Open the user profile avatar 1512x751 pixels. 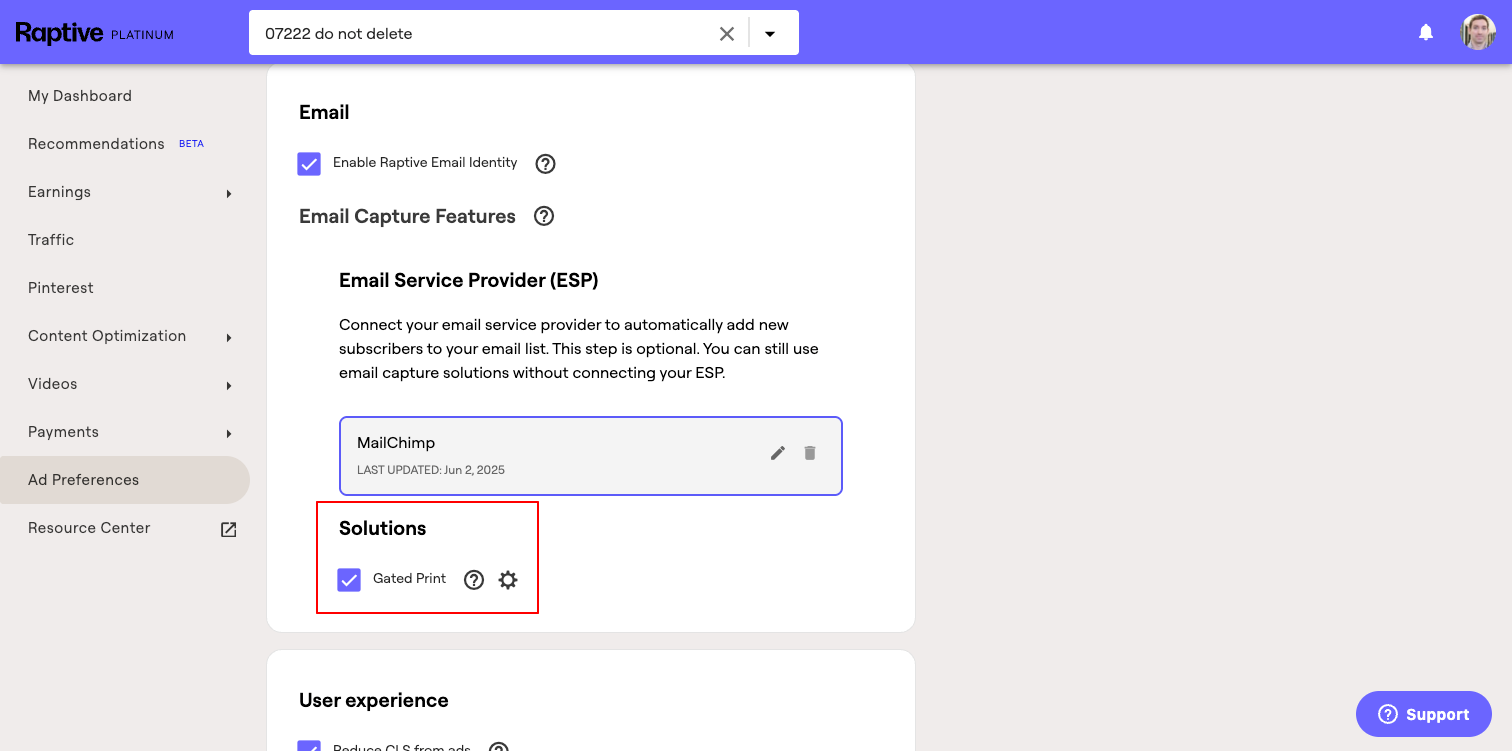click(x=1478, y=32)
